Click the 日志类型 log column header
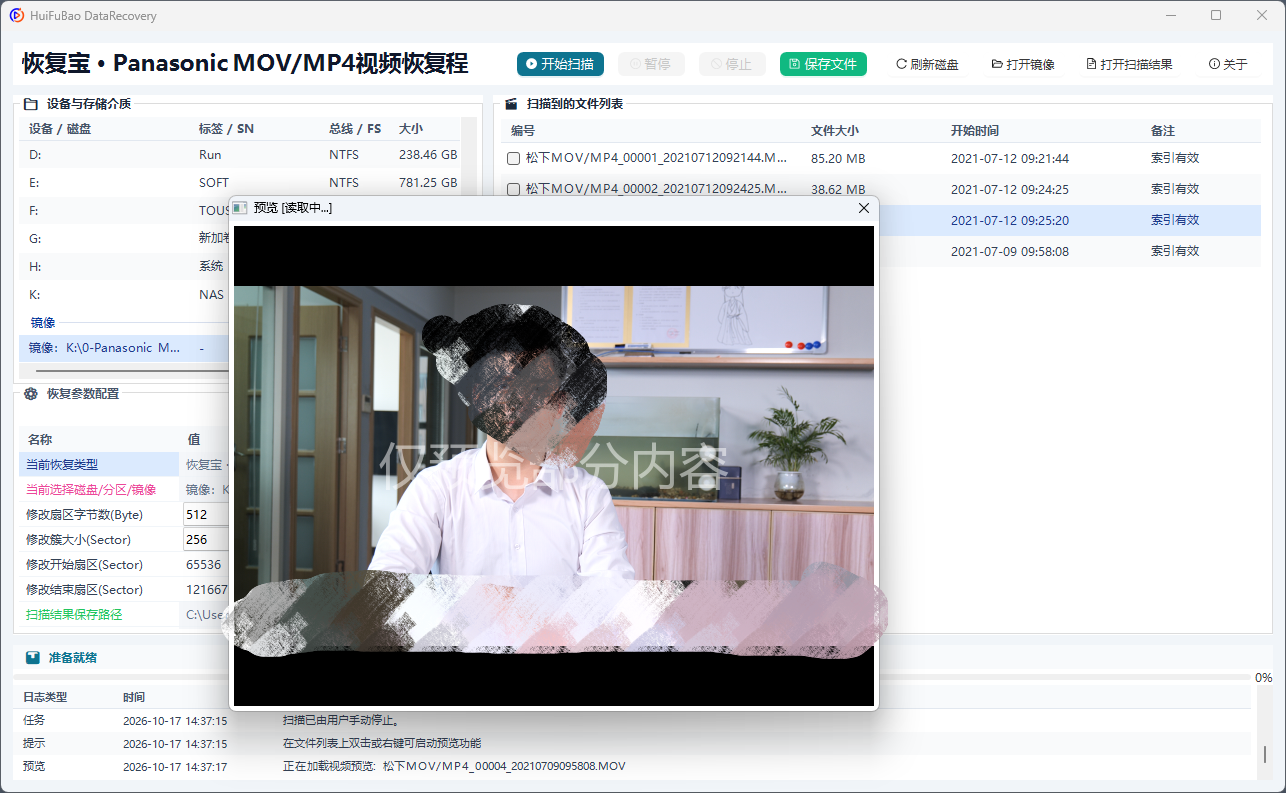 (x=45, y=697)
